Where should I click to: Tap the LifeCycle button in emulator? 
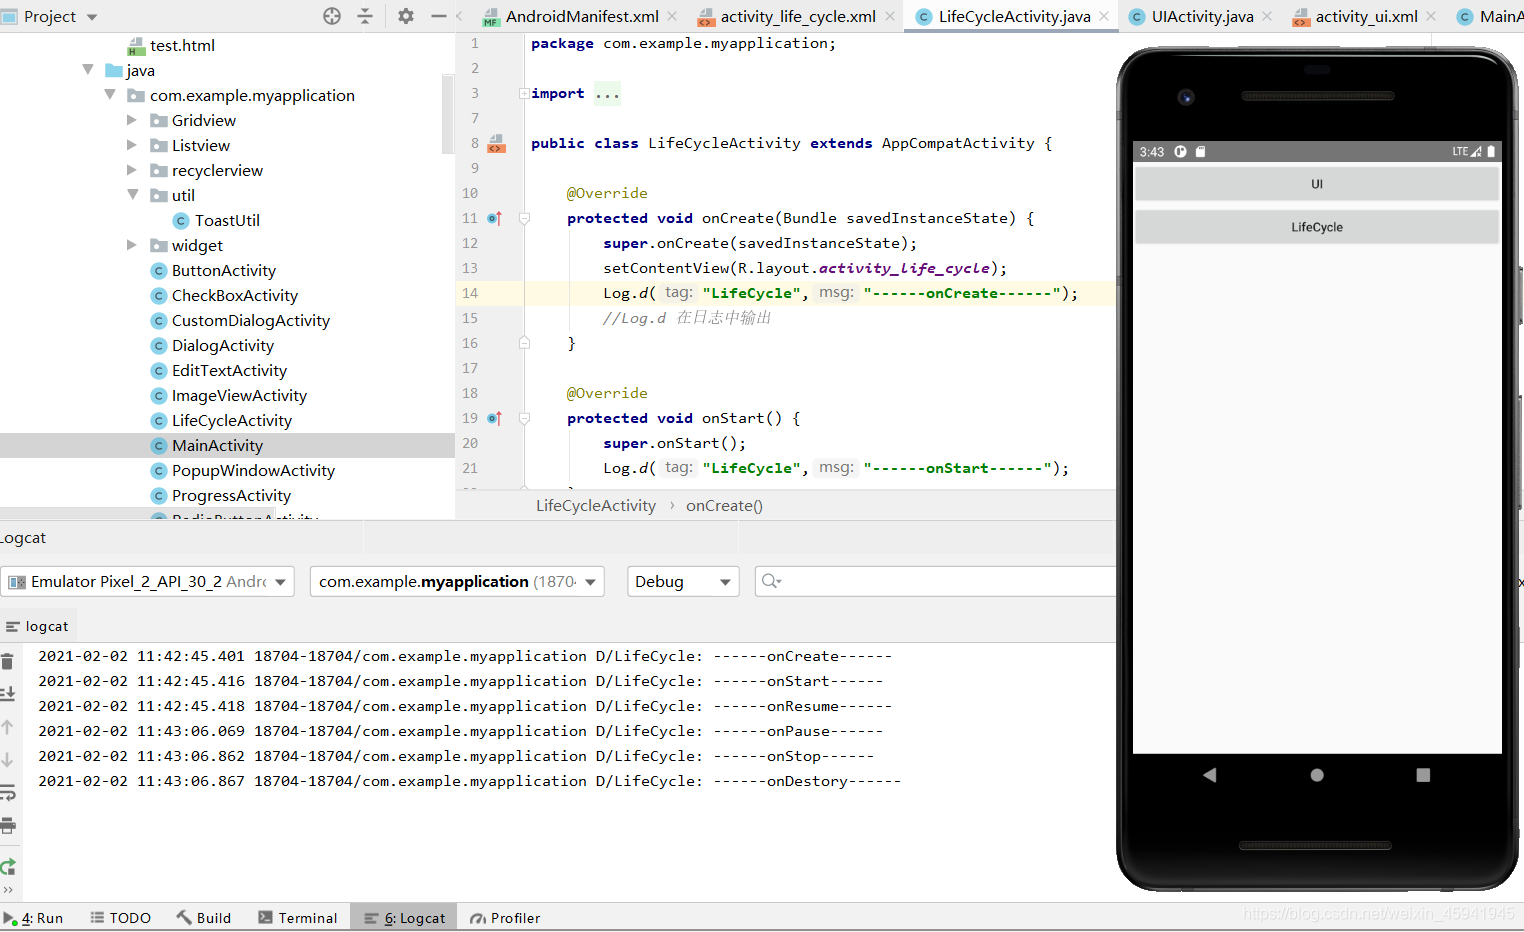pyautogui.click(x=1317, y=227)
